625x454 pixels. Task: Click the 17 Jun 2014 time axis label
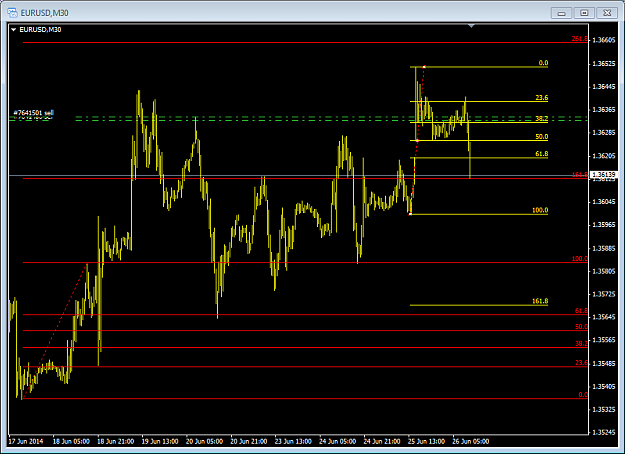[26, 441]
